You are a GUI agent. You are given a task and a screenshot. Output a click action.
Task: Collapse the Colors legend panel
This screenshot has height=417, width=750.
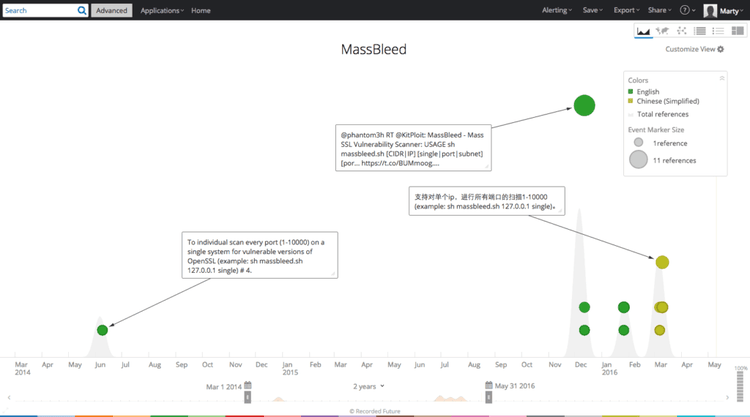pos(722,78)
